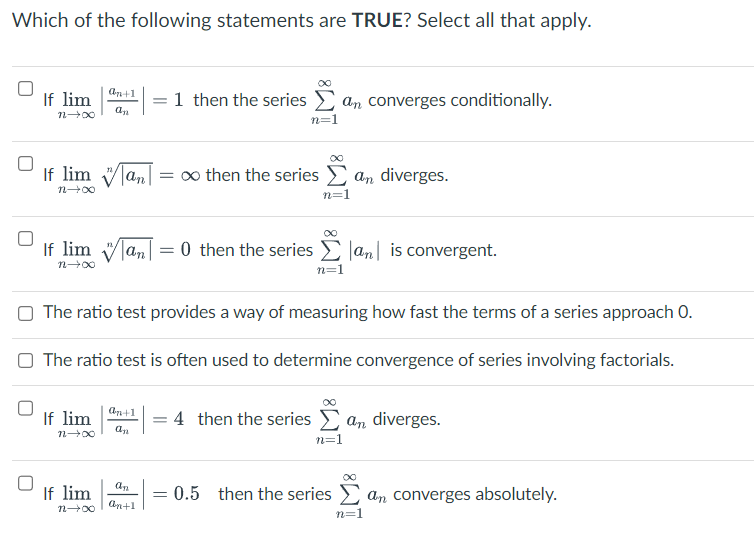The width and height of the screenshot is (754, 558).
Task: Click 'Select all that apply.' in the heading
Action: (504, 21)
